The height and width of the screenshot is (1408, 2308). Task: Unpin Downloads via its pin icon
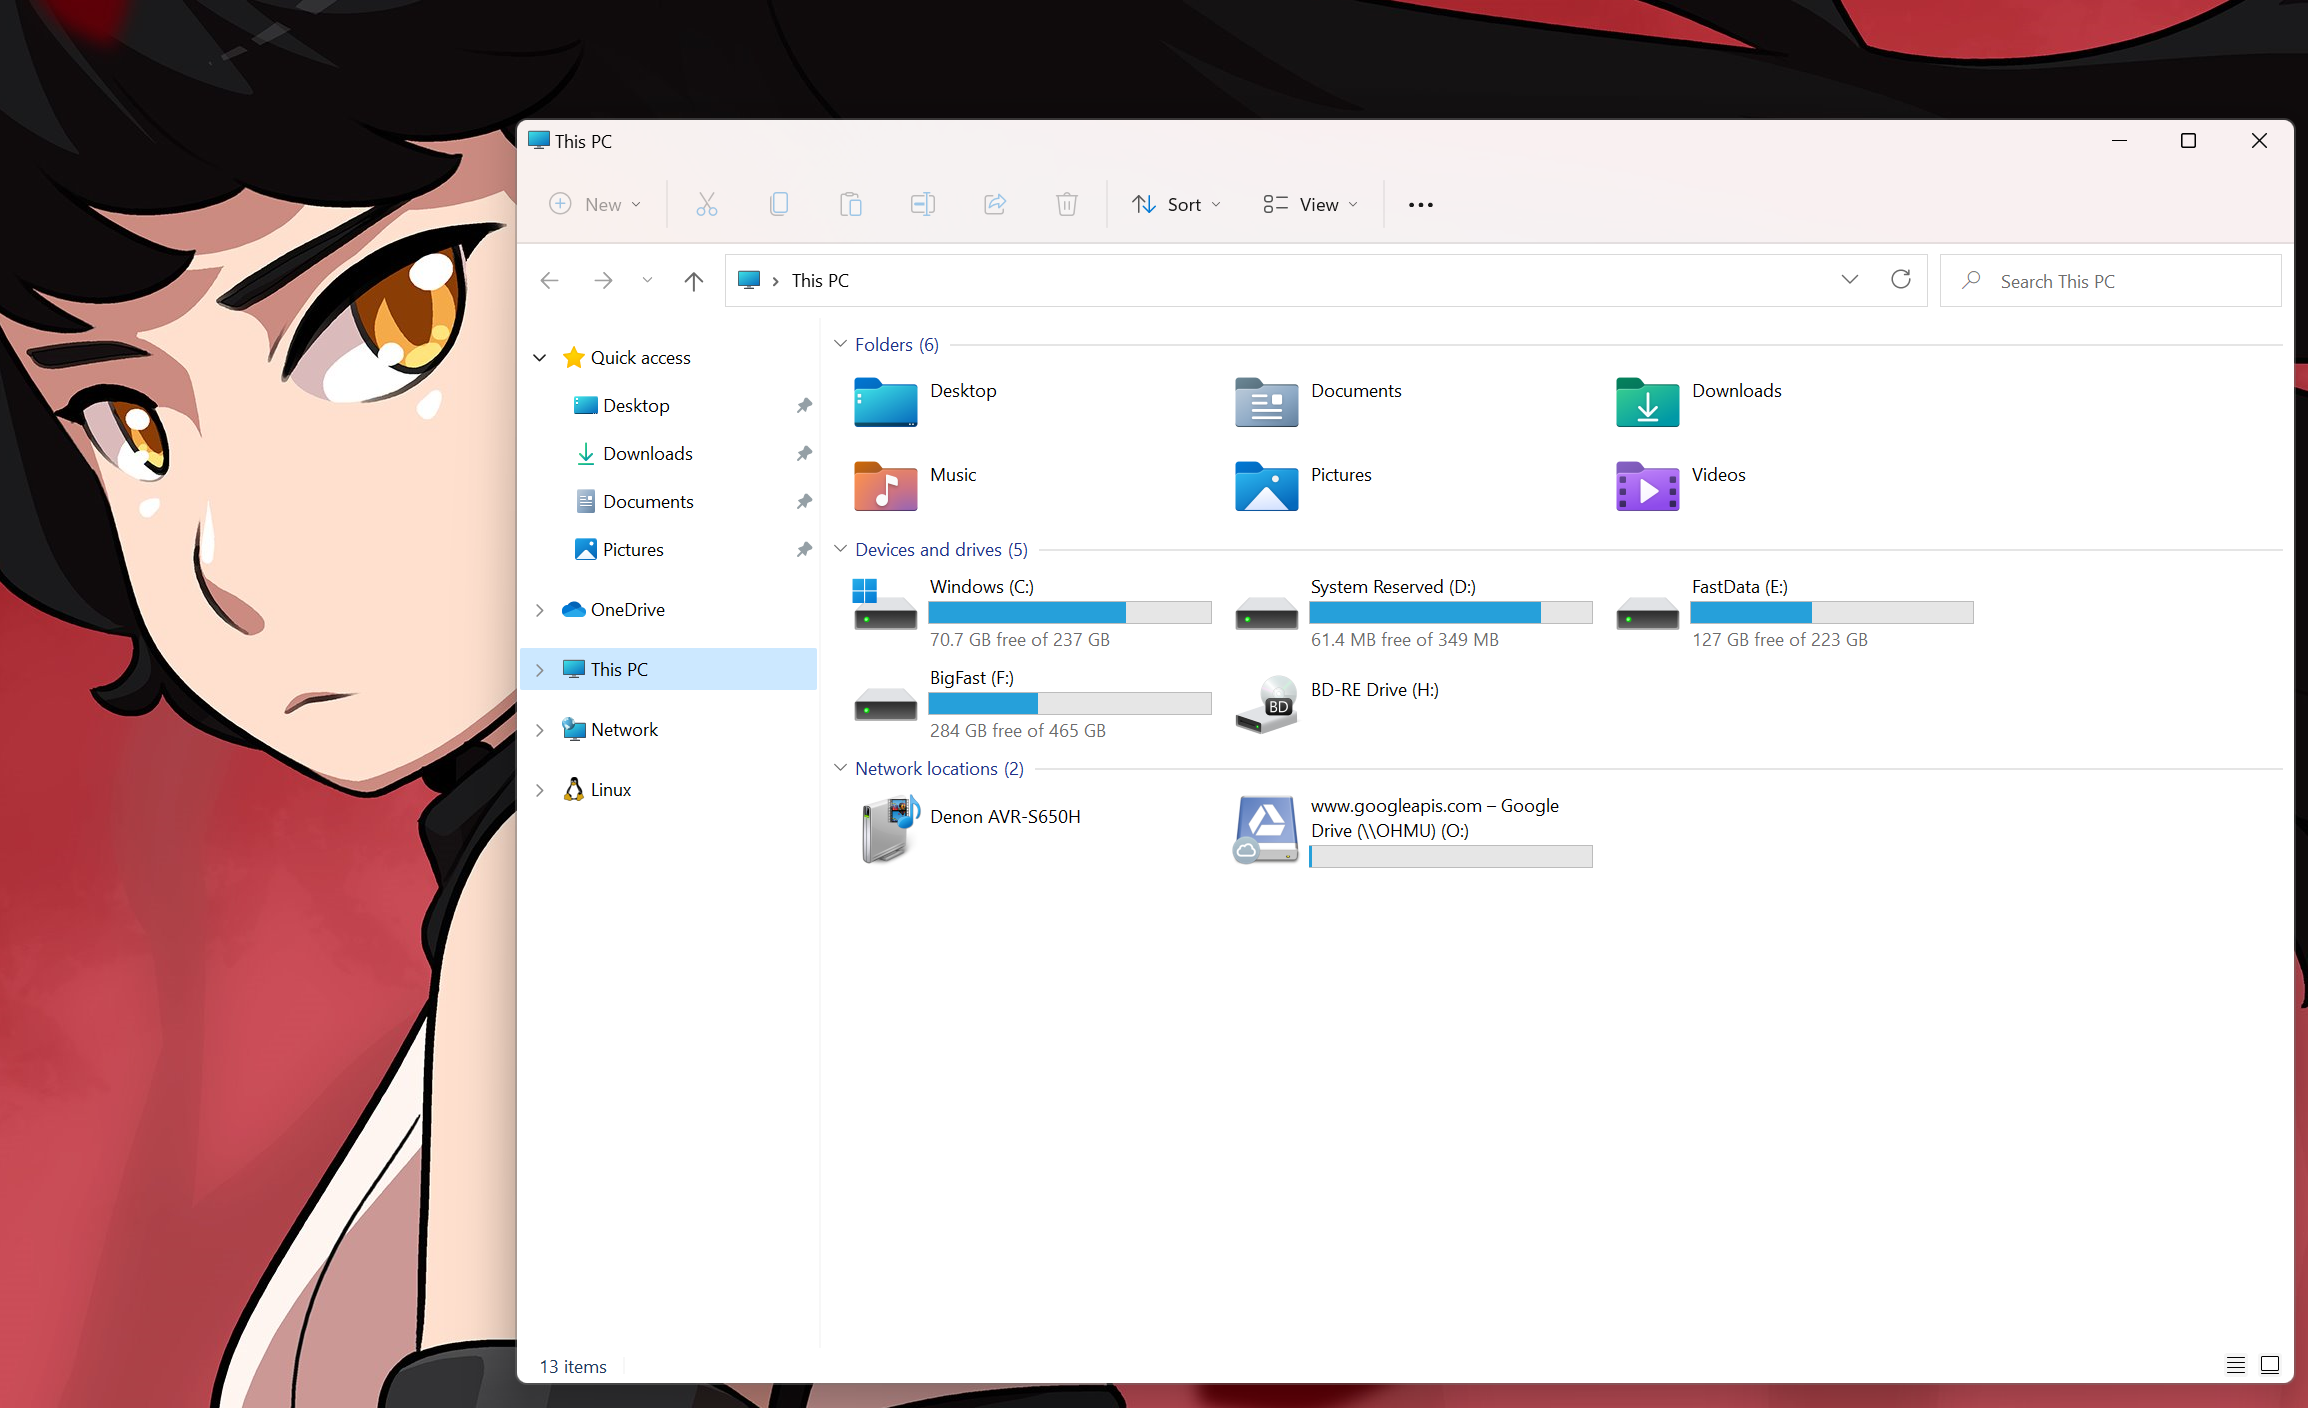(804, 453)
